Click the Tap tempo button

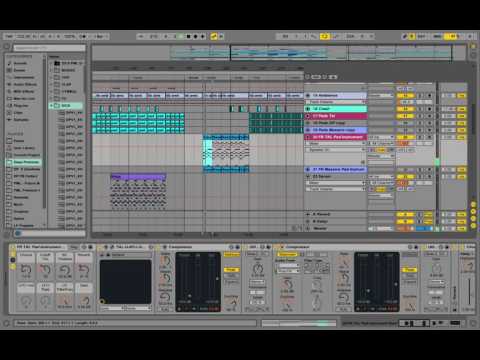tap(9, 36)
